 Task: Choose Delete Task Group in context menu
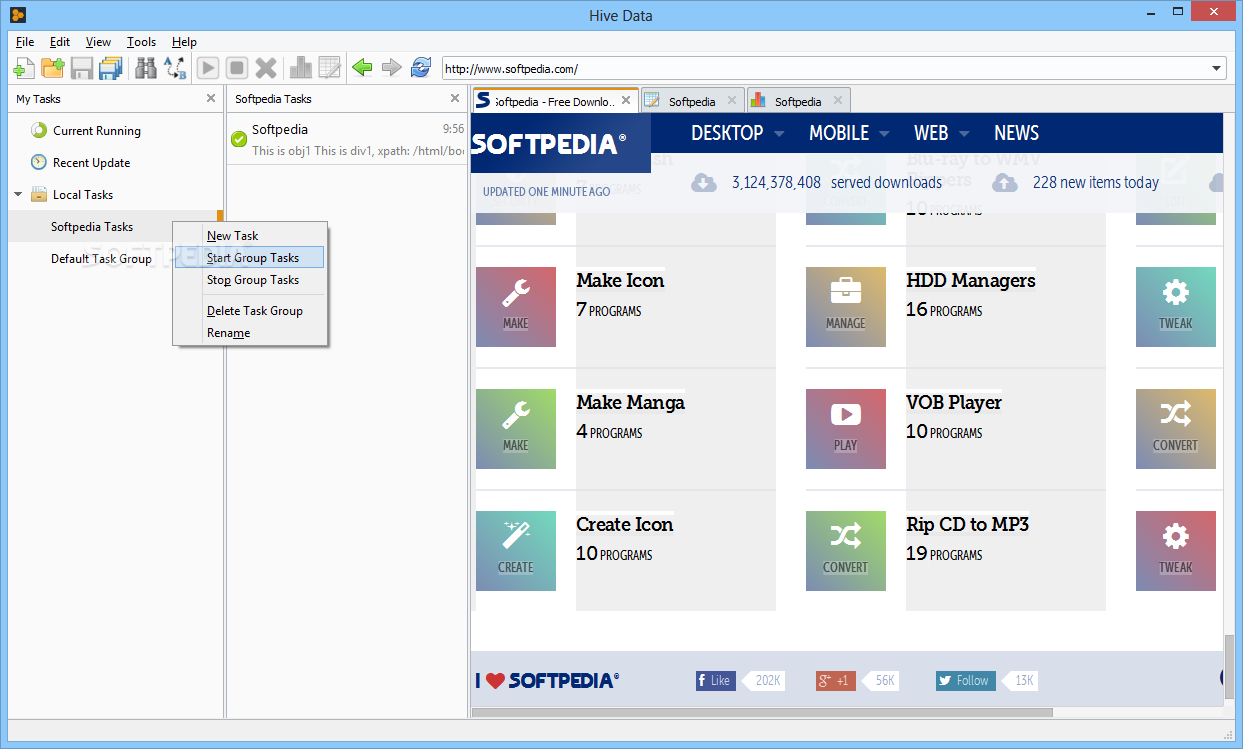[x=250, y=311]
